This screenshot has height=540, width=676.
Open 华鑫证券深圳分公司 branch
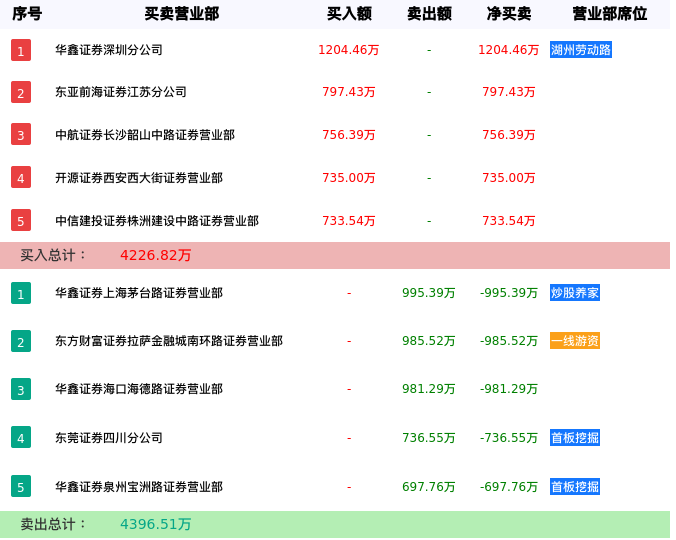(x=109, y=50)
